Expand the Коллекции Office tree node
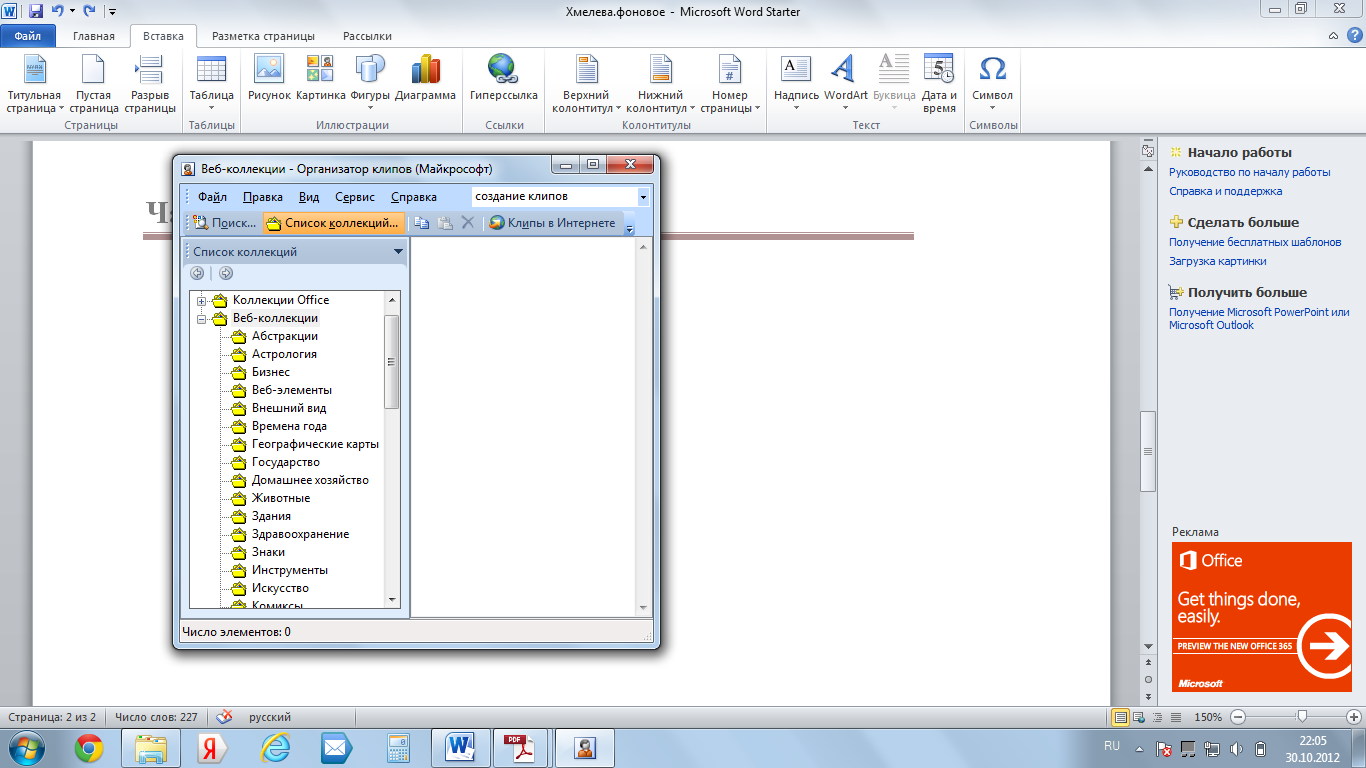Image resolution: width=1366 pixels, height=768 pixels. [x=201, y=300]
